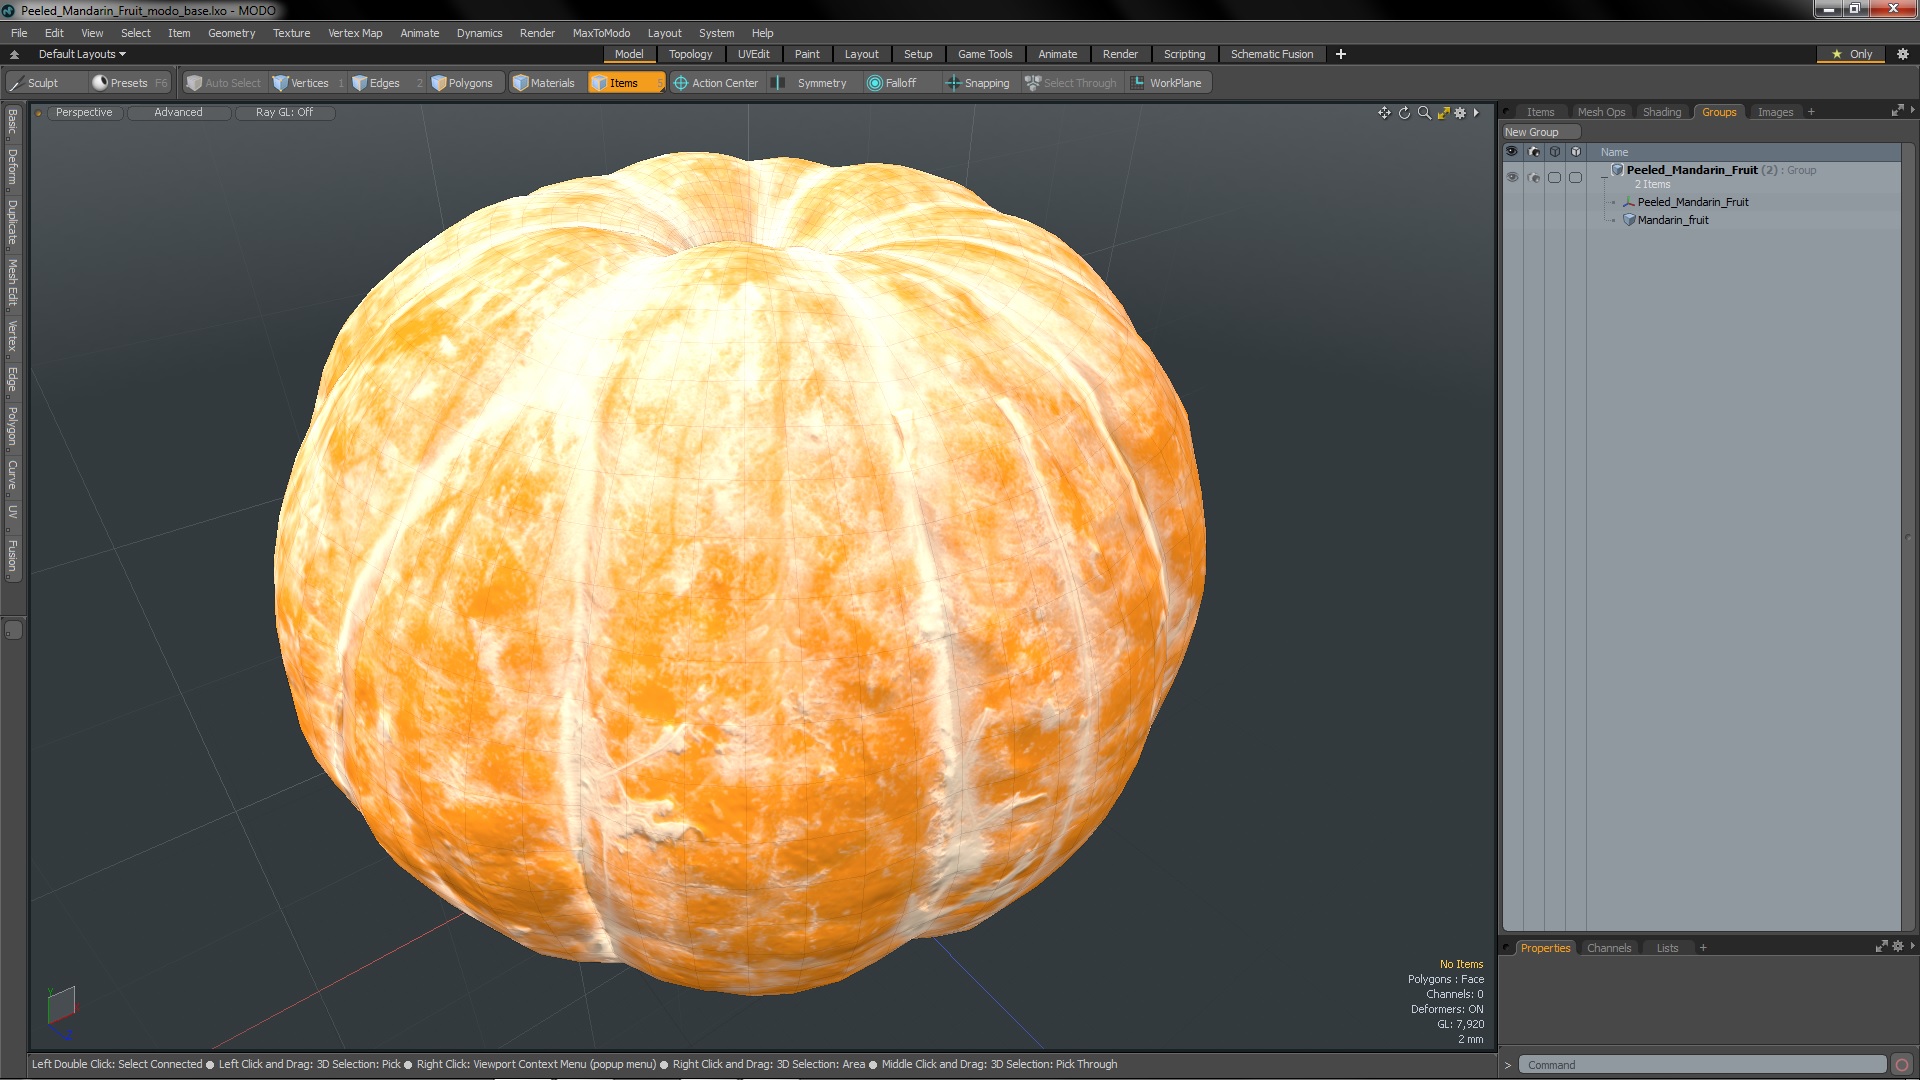Toggle visibility eye for Peeled_Mandarin_Fruit group

tap(1512, 177)
